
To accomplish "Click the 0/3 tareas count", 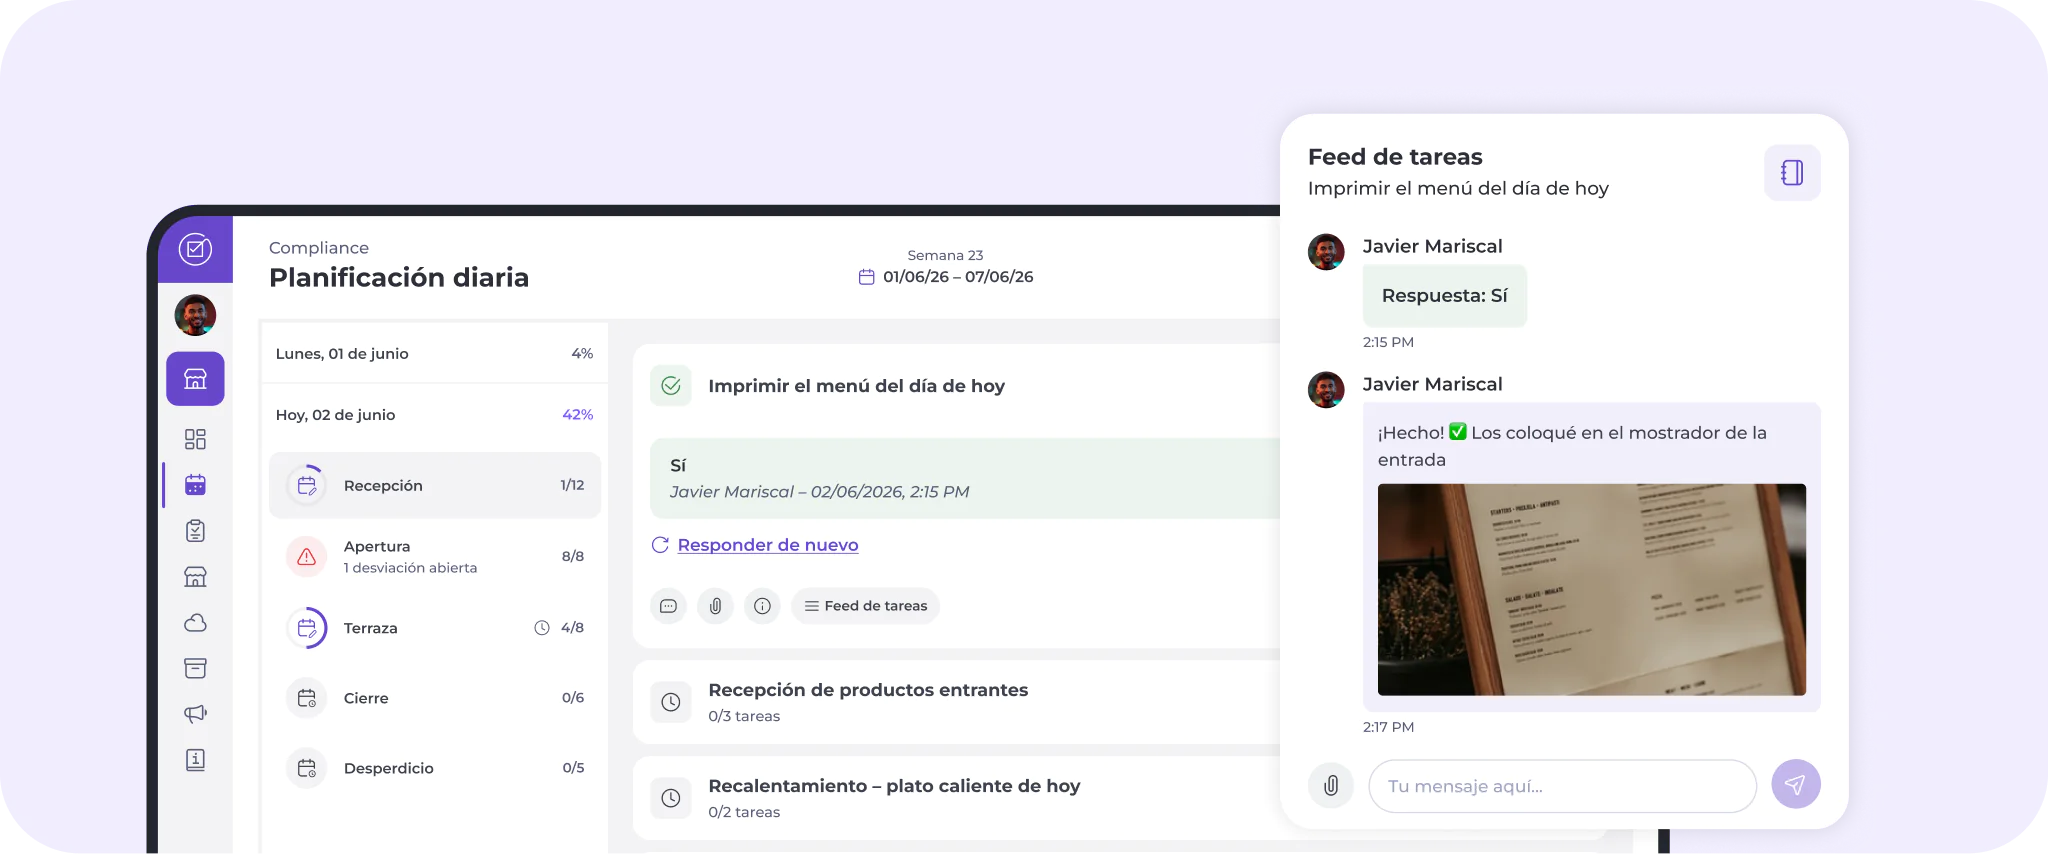I will coord(744,716).
